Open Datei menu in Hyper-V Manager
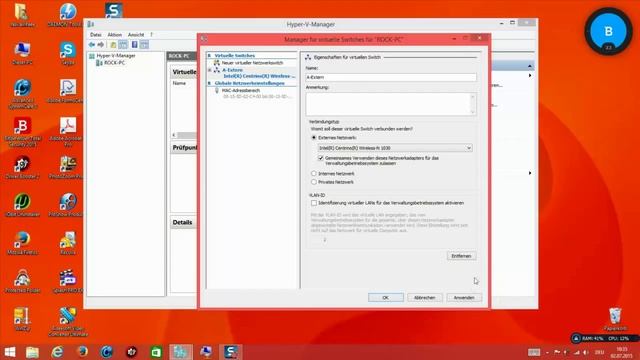 [96, 35]
